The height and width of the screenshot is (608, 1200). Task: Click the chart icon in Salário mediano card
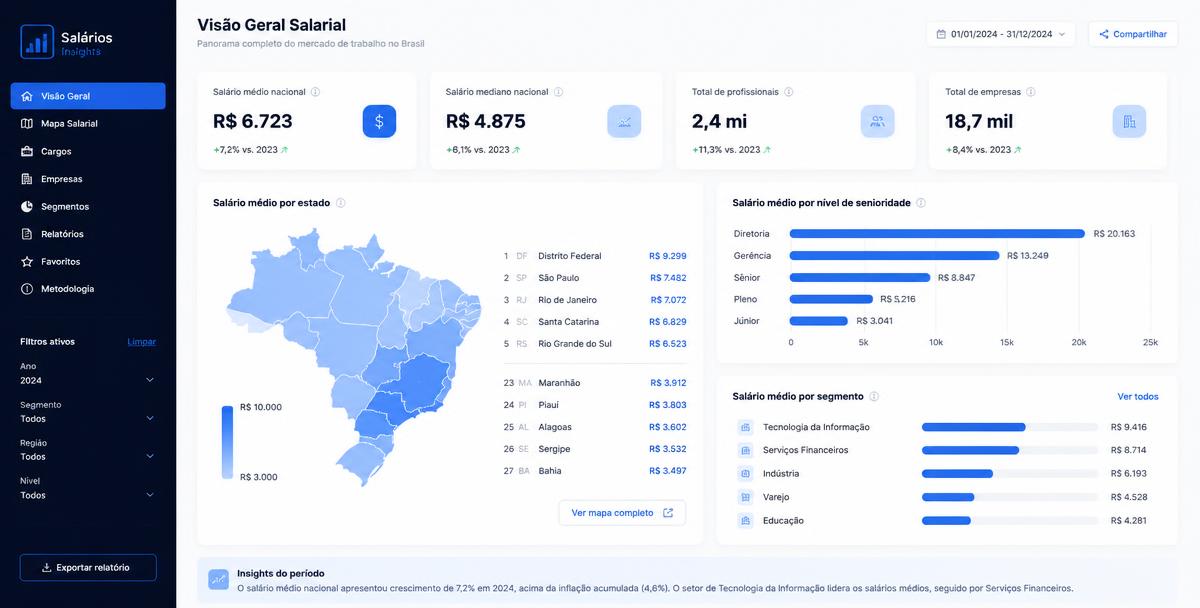click(624, 121)
